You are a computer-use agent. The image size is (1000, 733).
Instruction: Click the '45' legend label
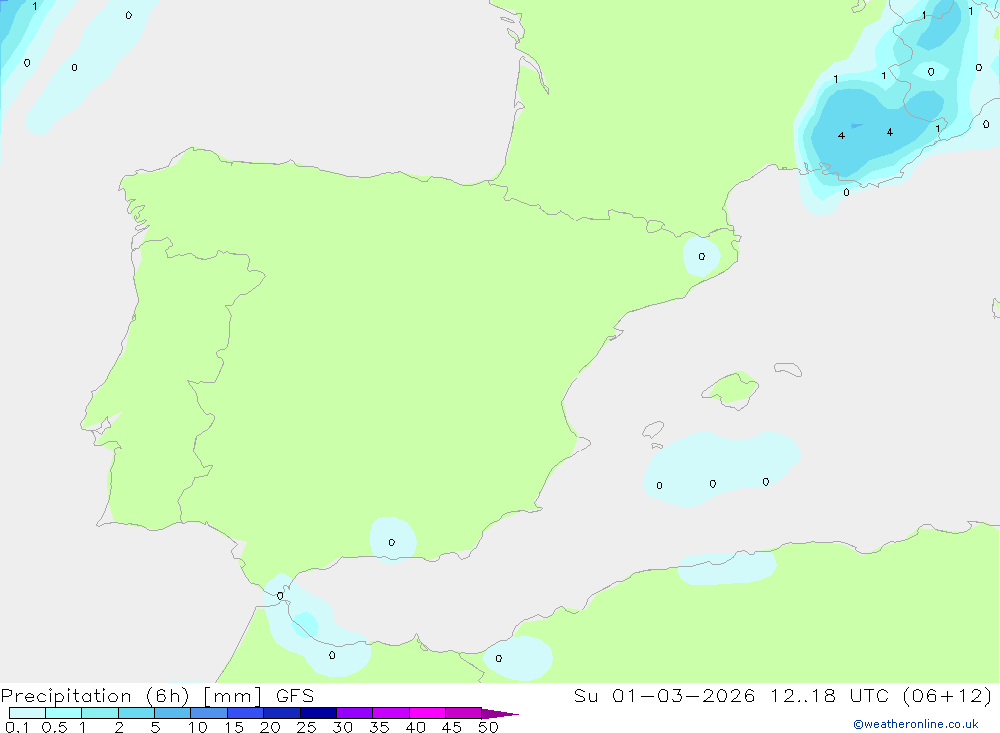click(452, 727)
